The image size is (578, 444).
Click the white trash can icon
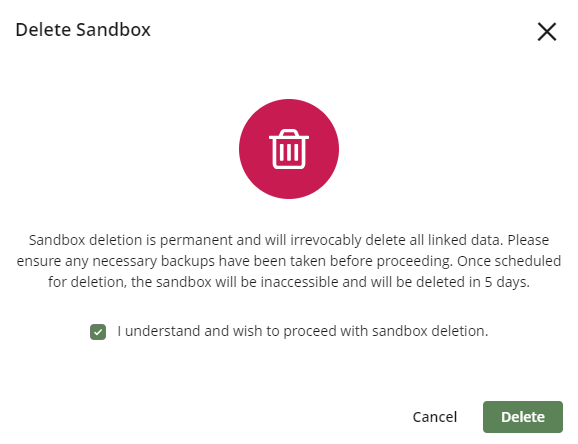[289, 149]
